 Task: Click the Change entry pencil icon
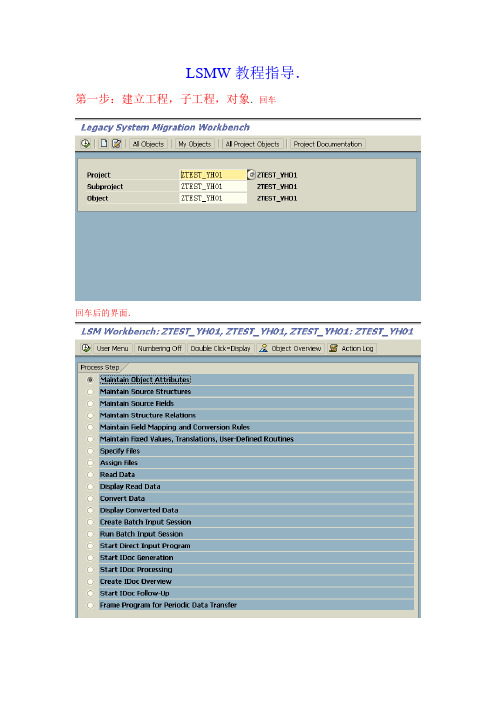point(116,144)
